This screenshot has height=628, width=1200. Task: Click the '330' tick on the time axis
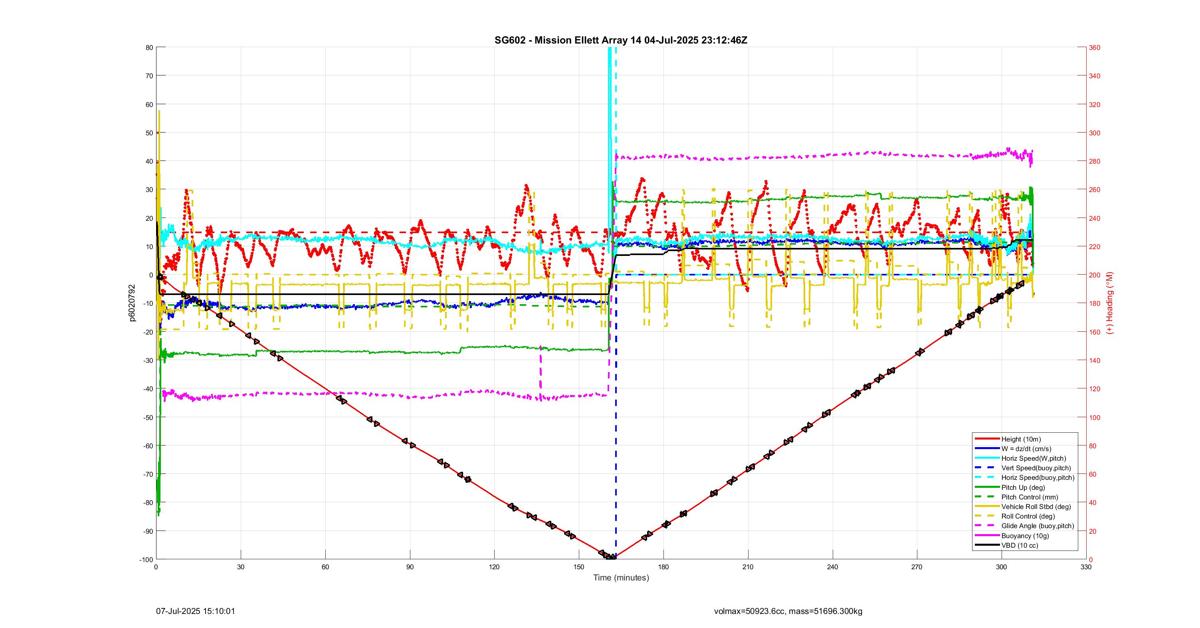click(1086, 567)
